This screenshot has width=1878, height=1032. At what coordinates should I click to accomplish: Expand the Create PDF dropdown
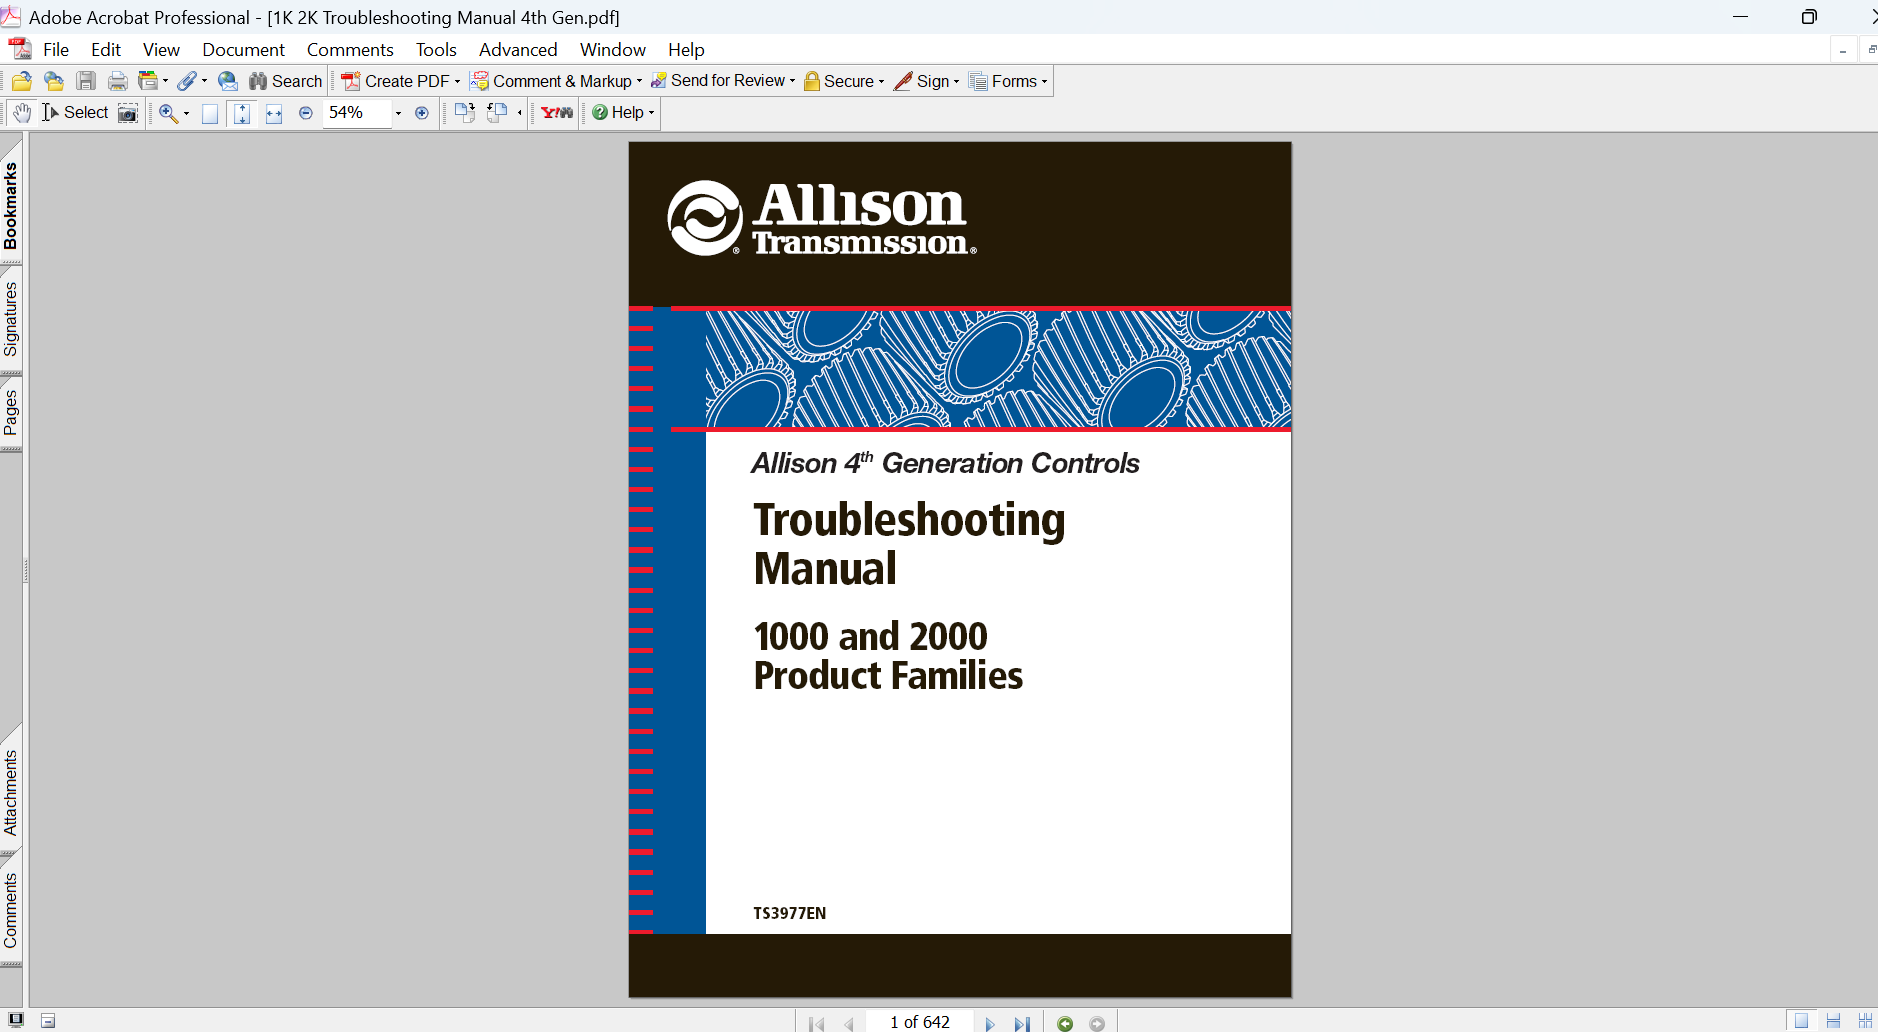coord(457,82)
